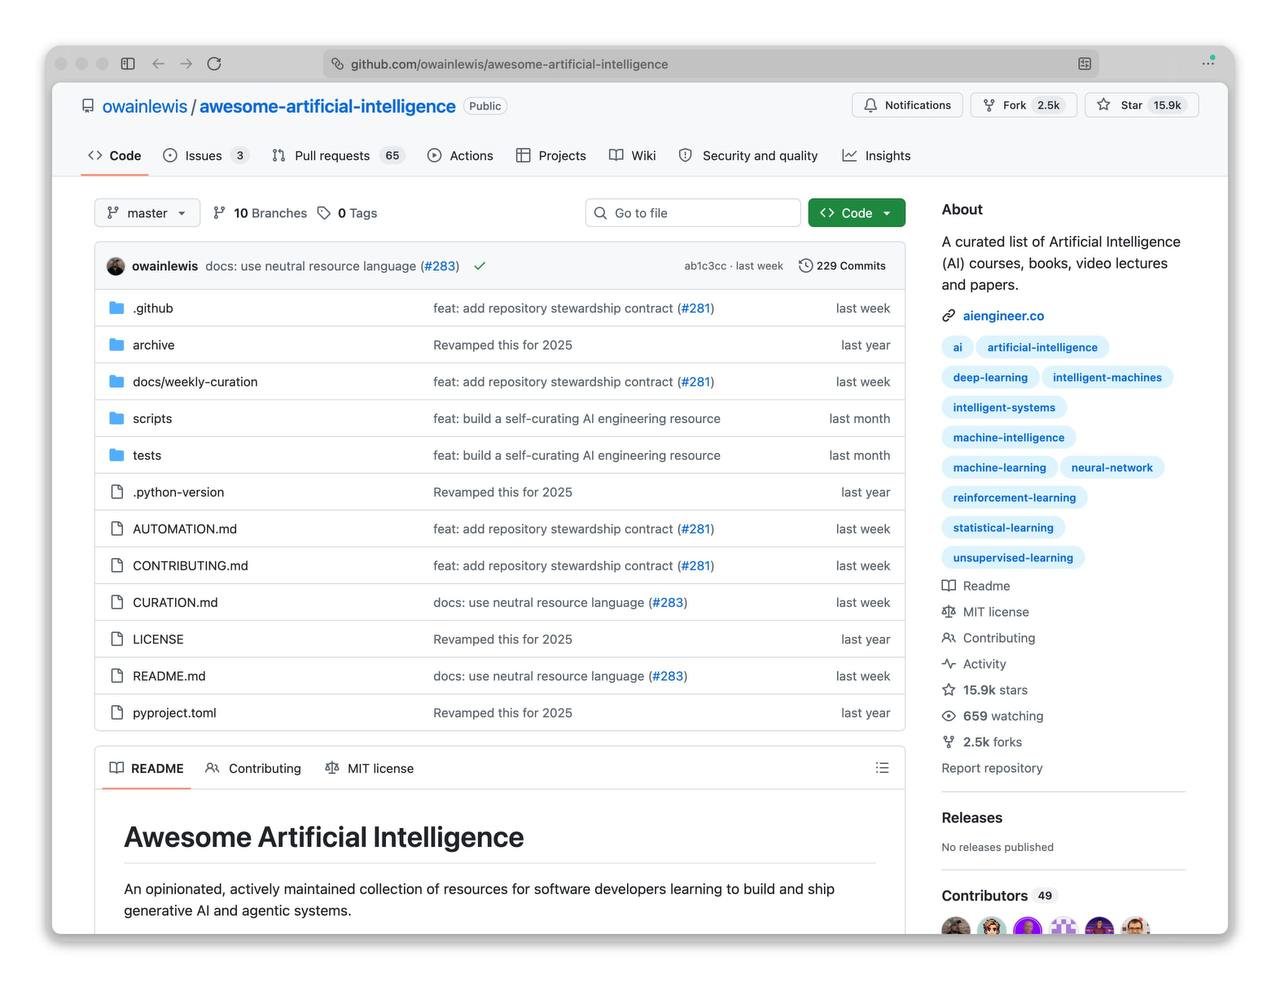Open the Readme link in About sidebar
Image resolution: width=1280 pixels, height=986 pixels.
click(976, 586)
